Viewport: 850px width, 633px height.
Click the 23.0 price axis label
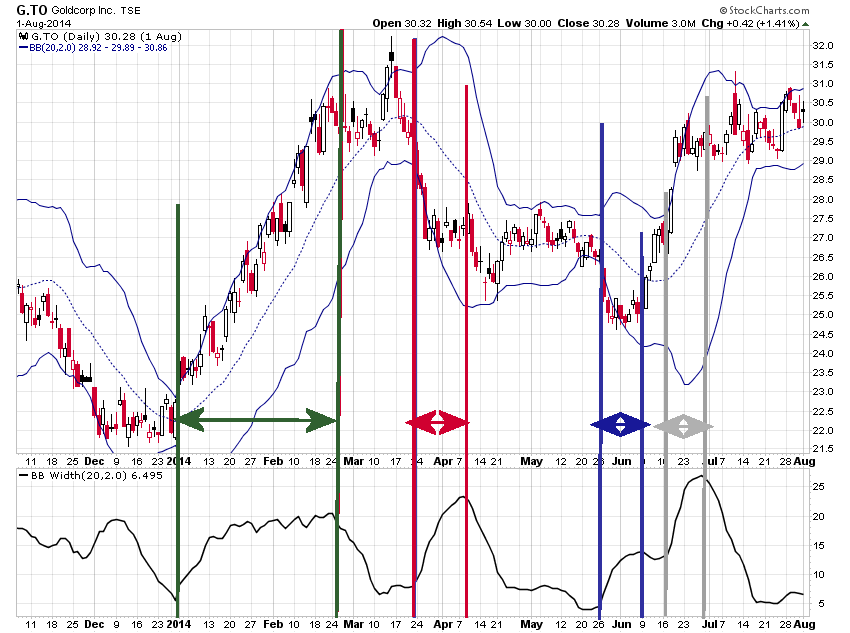pos(823,392)
